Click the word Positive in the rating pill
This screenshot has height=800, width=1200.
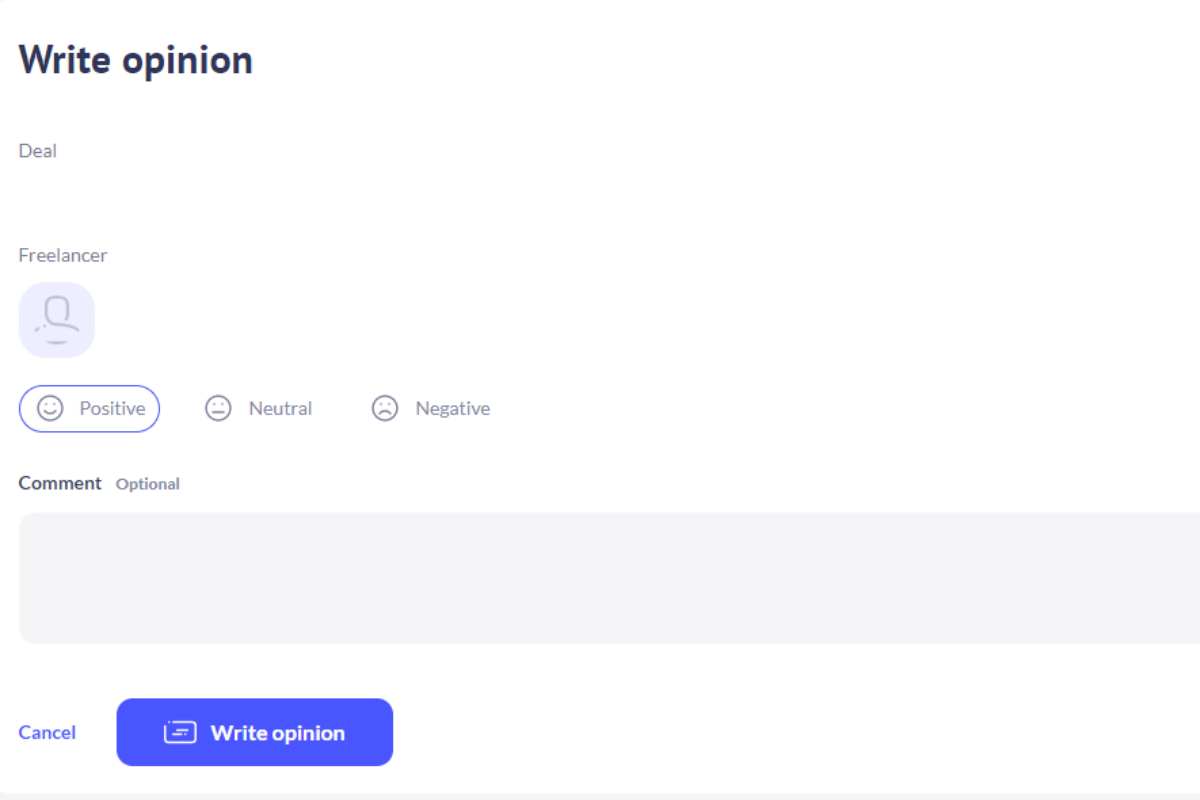(x=112, y=408)
